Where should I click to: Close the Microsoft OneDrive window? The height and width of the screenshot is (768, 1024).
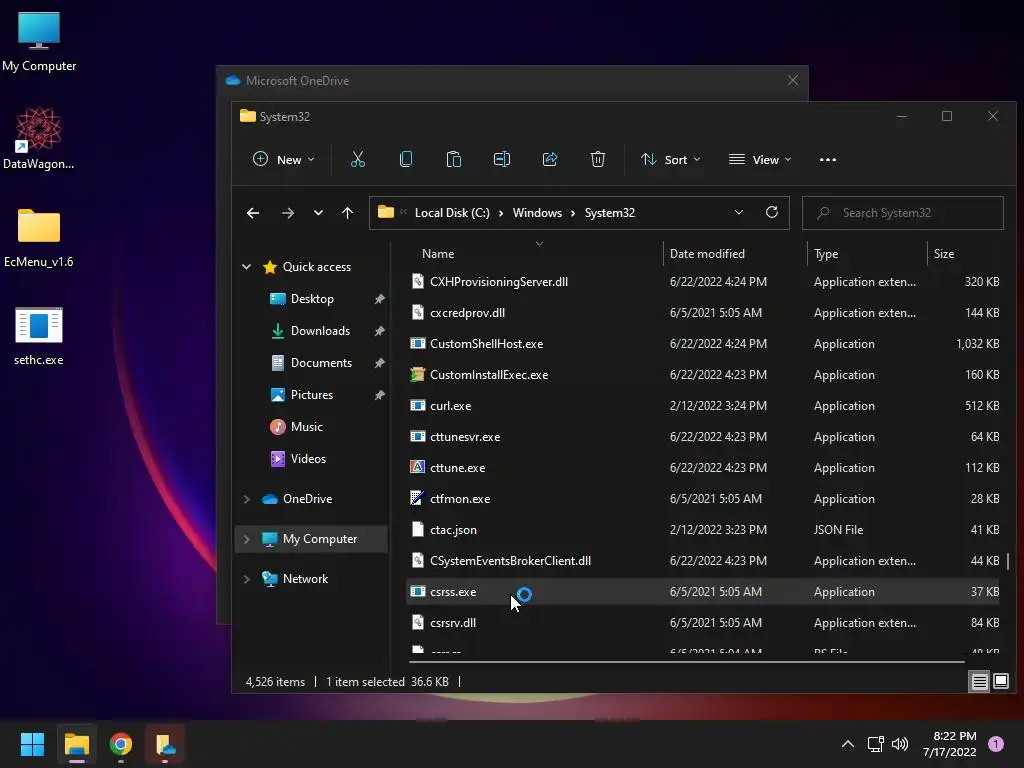click(792, 80)
